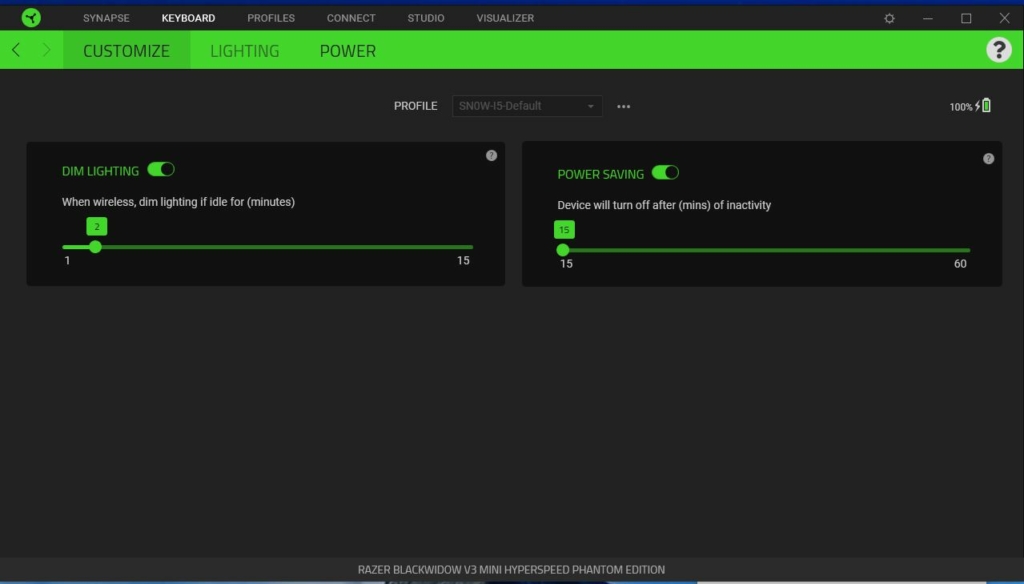Disable the Dim Lighting toggle
This screenshot has width=1024, height=584.
pos(161,170)
